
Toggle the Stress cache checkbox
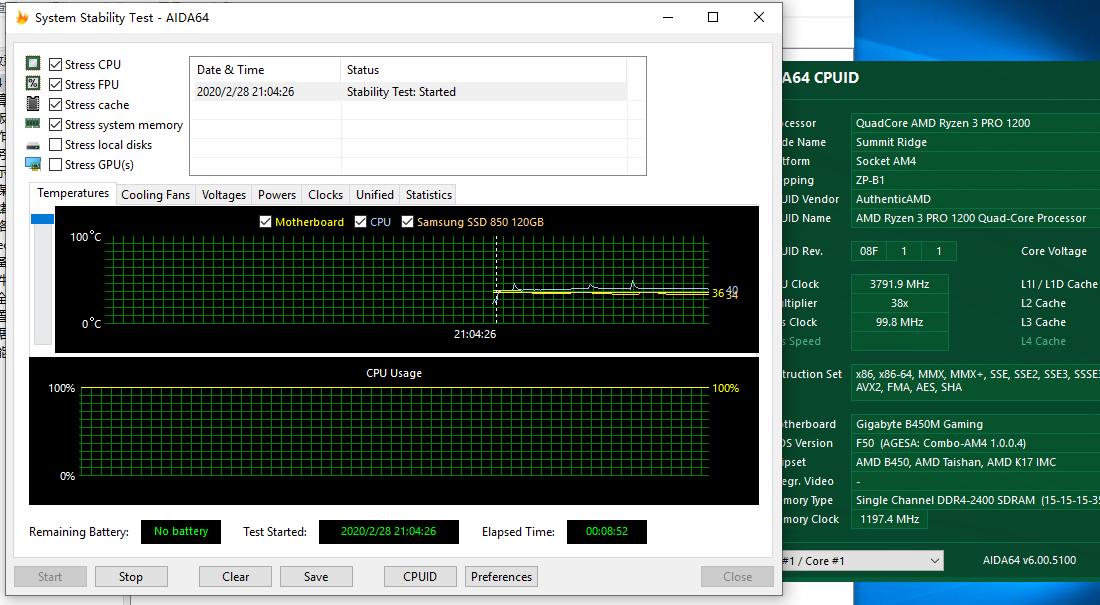[55, 105]
